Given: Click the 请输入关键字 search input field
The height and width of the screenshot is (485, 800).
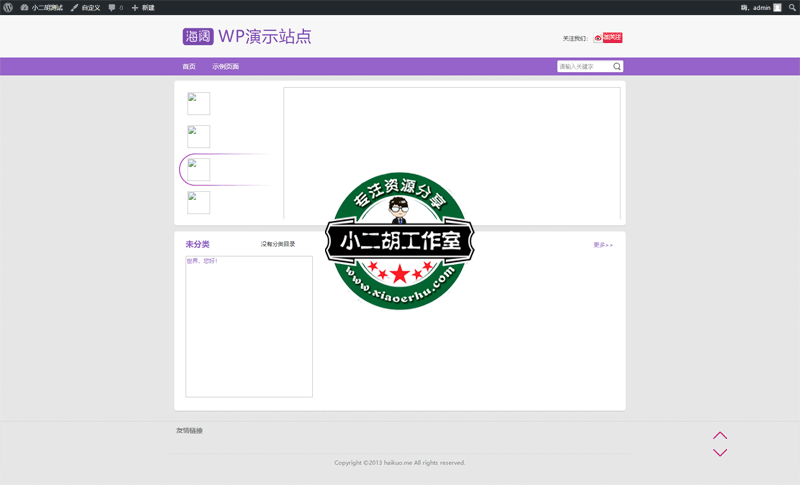Looking at the screenshot, I should (x=584, y=67).
